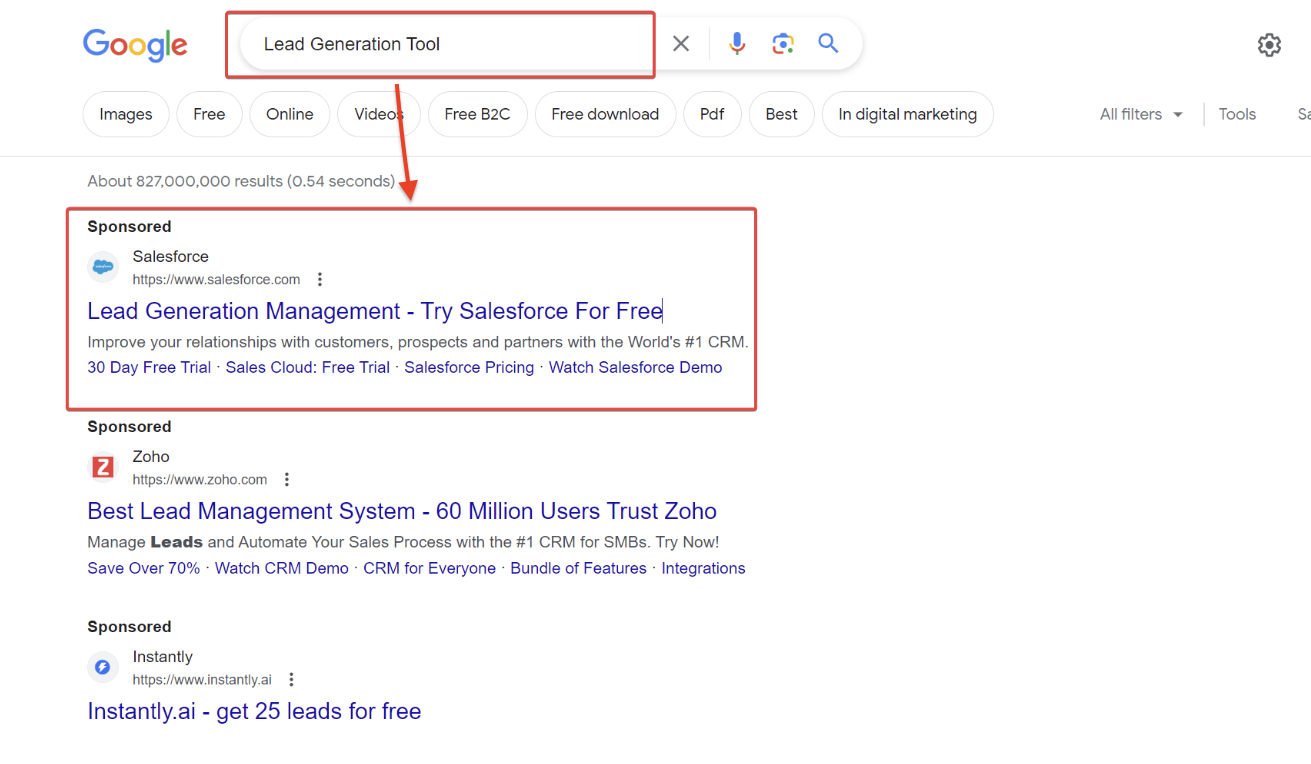
Task: Click the Instantly blue favicon
Action: tap(102, 667)
